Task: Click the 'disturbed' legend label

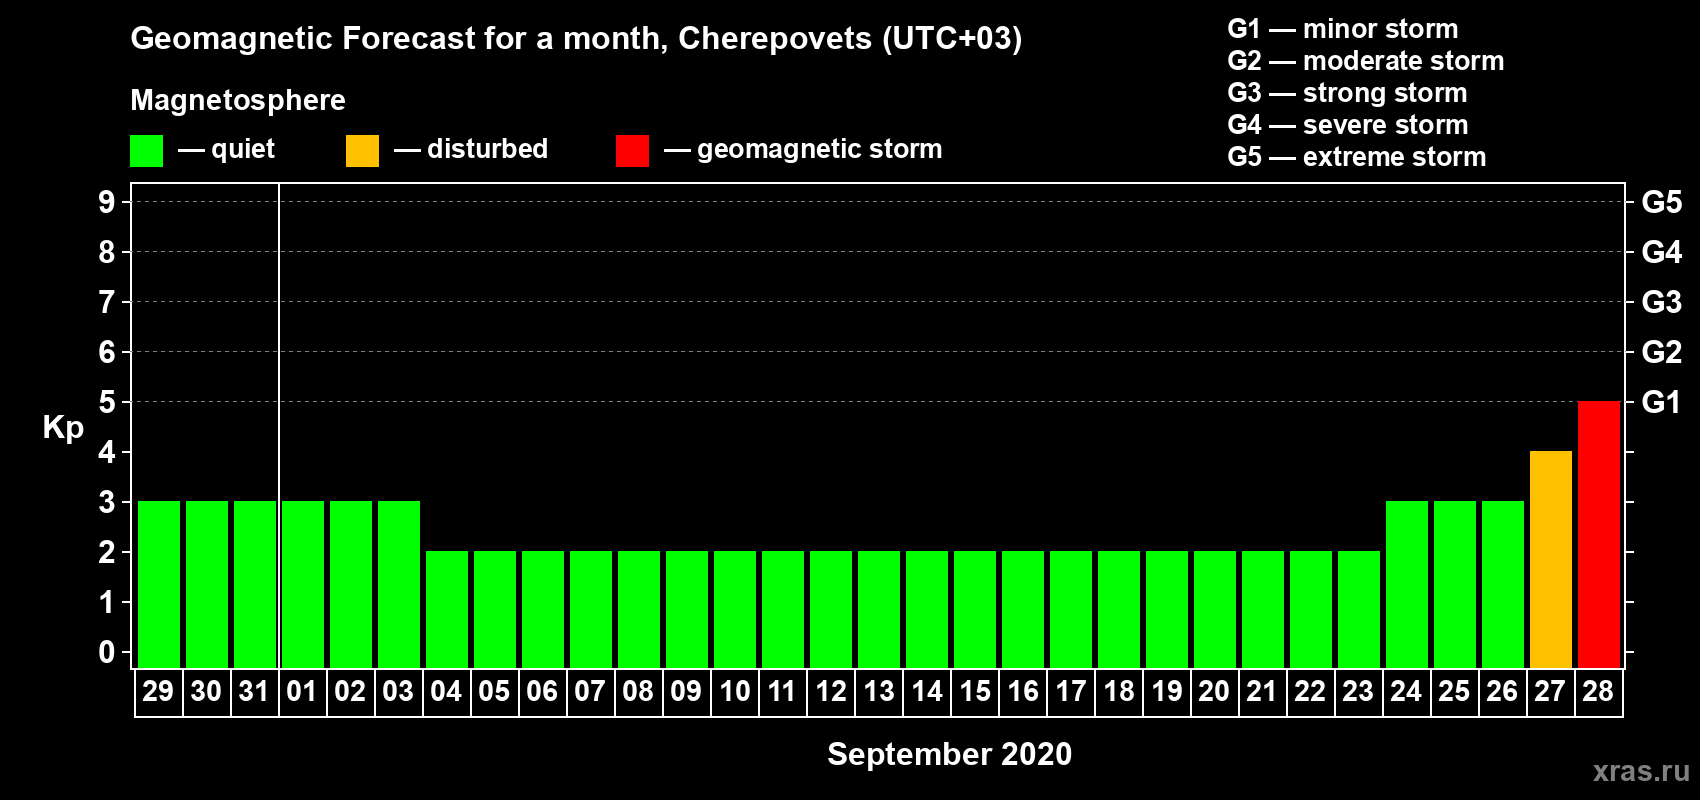Action: (488, 149)
